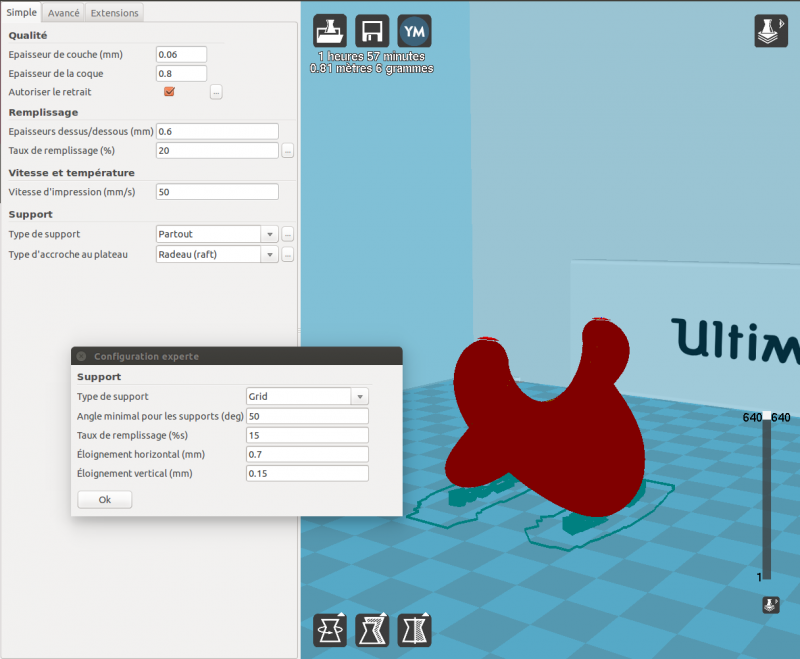Click the Save toolpath floppy icon
This screenshot has width=800, height=659.
coord(372,31)
